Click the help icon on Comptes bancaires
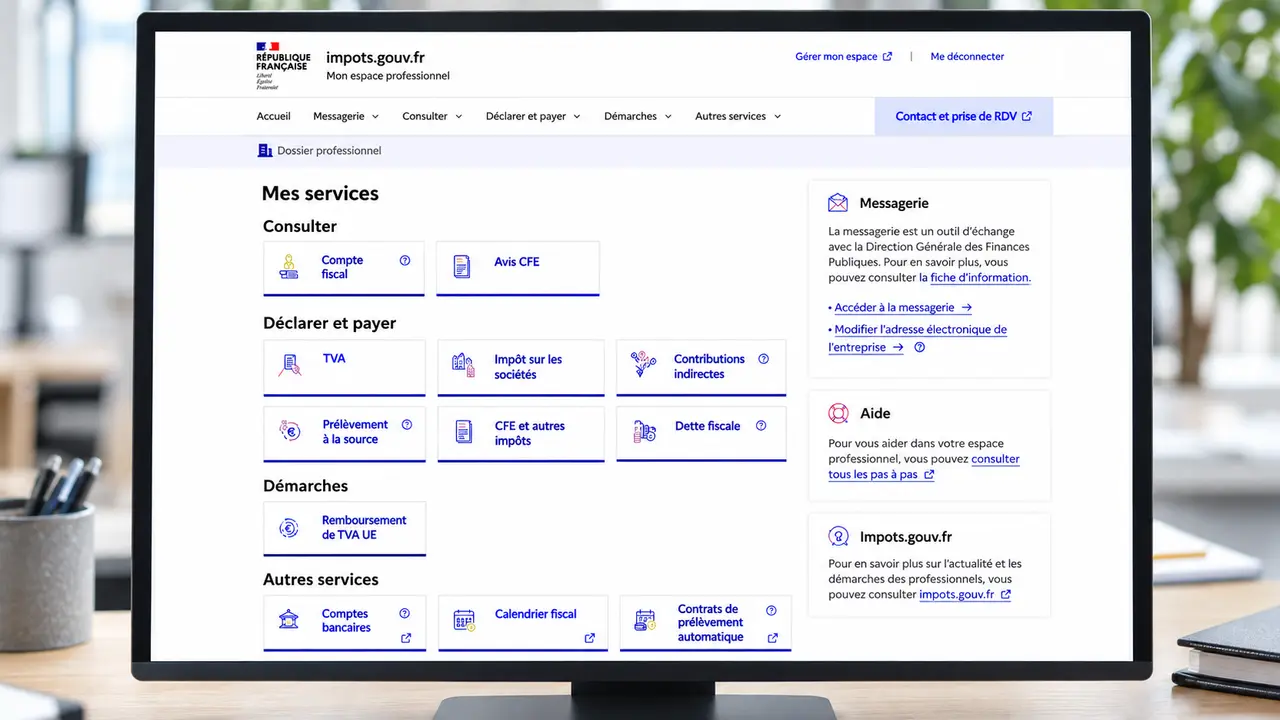The width and height of the screenshot is (1280, 720). pos(405,613)
